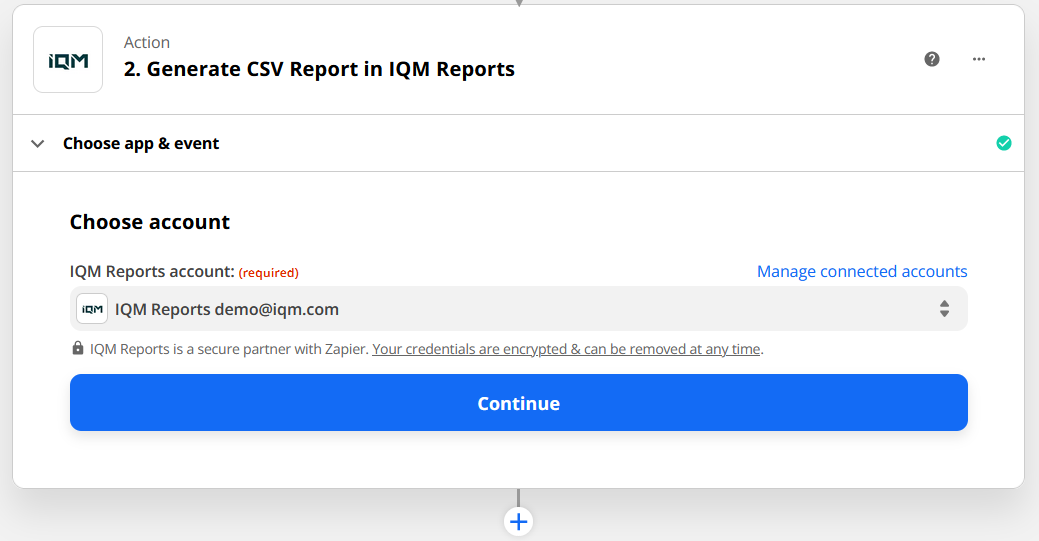Open the three-dot step options menu
The image size is (1039, 541).
[979, 59]
